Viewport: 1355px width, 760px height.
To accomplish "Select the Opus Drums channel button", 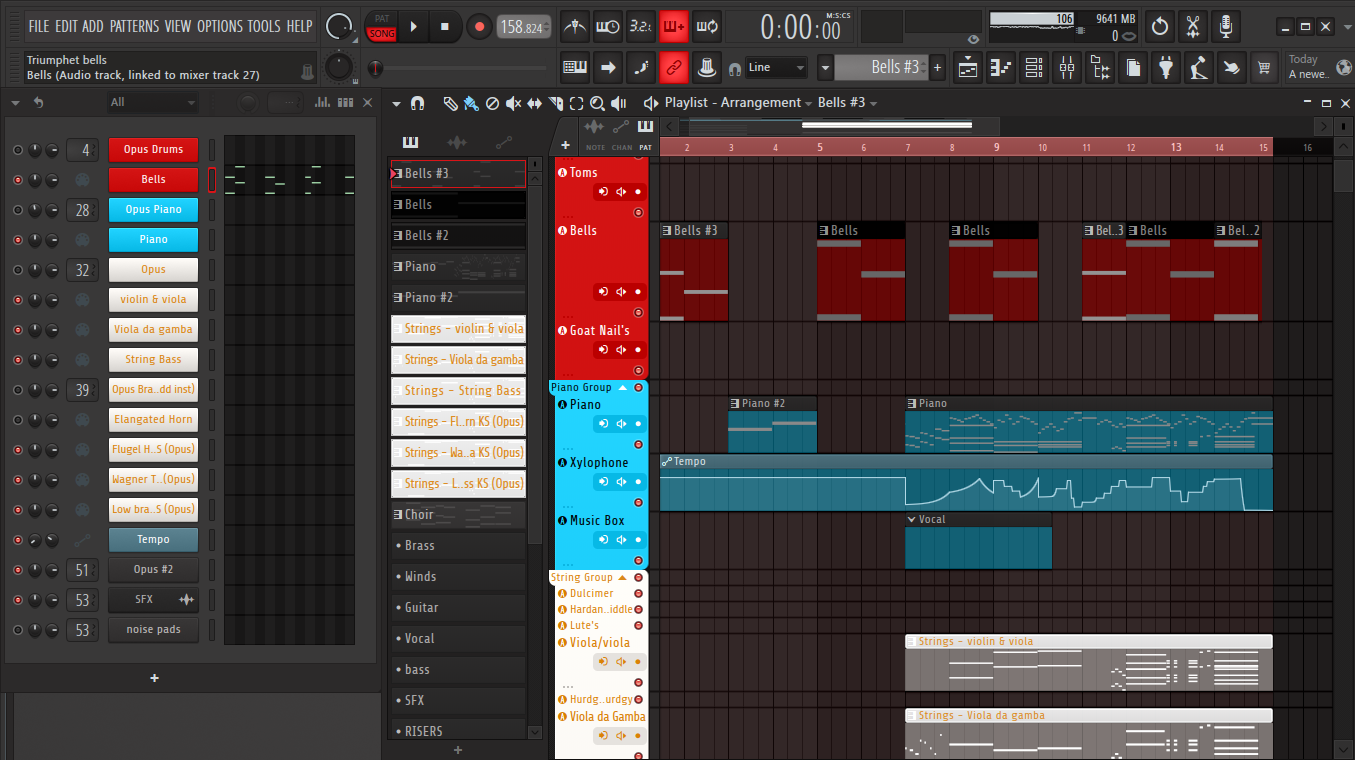I will (153, 150).
